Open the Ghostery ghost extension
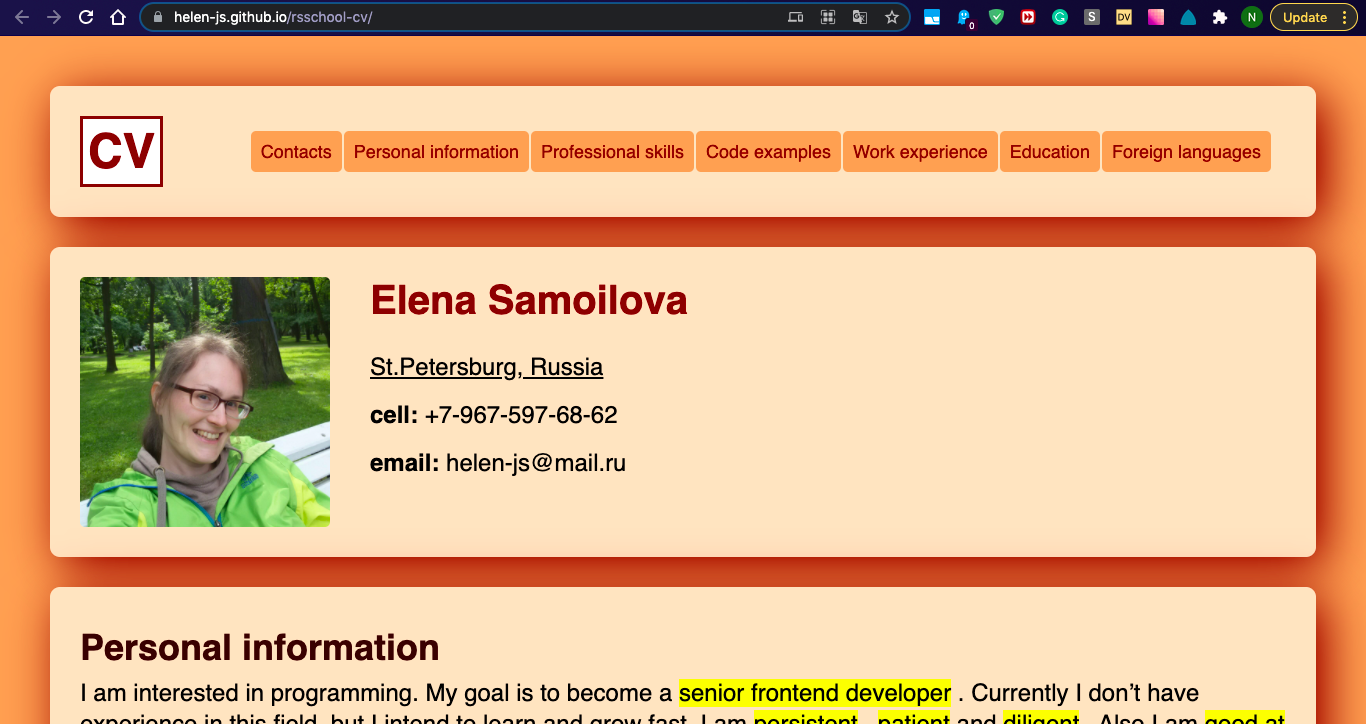 tap(964, 18)
